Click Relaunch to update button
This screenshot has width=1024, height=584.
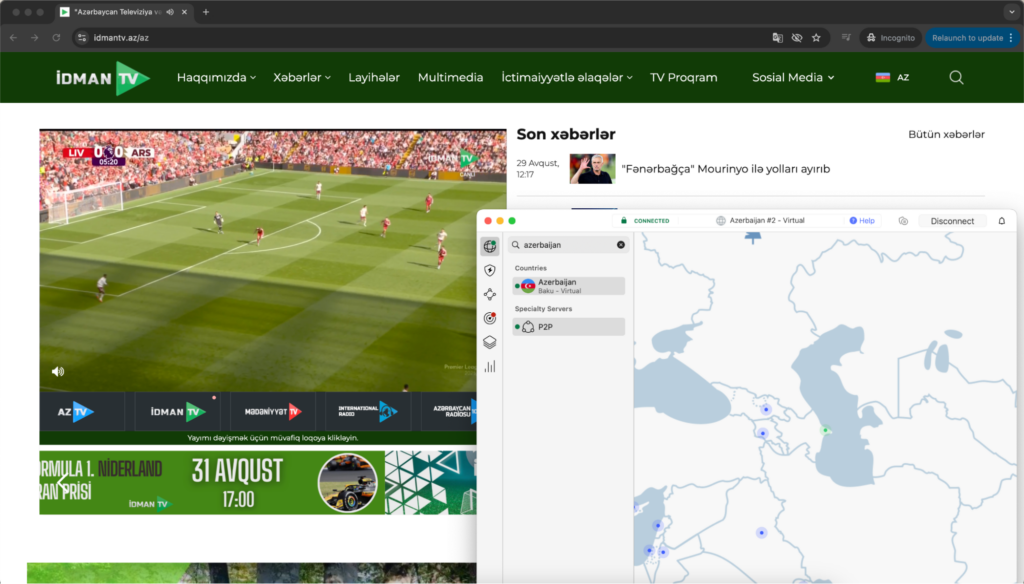(967, 38)
